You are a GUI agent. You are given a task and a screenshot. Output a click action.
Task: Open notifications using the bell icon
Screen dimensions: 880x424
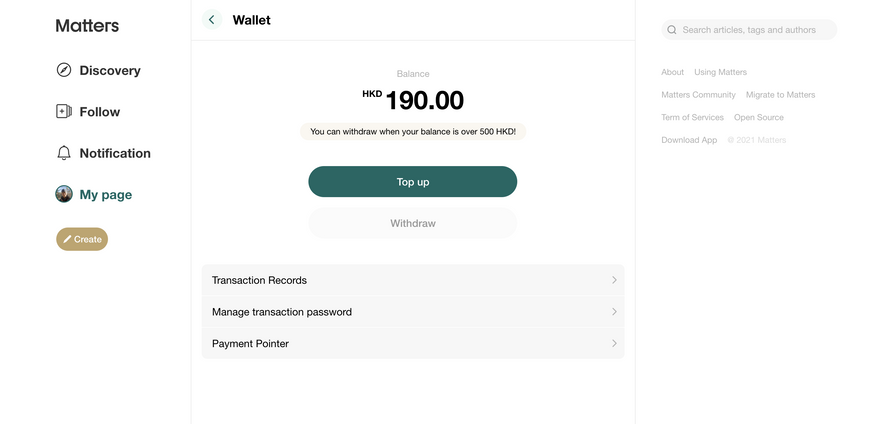click(64, 153)
